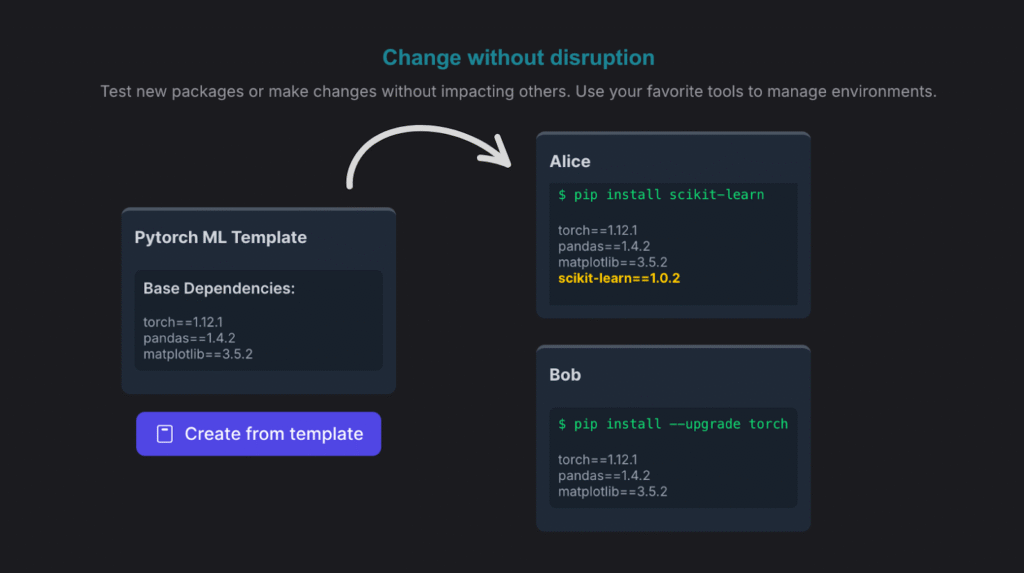
Task: Click the 'pip install scikit-learn' command
Action: (661, 195)
